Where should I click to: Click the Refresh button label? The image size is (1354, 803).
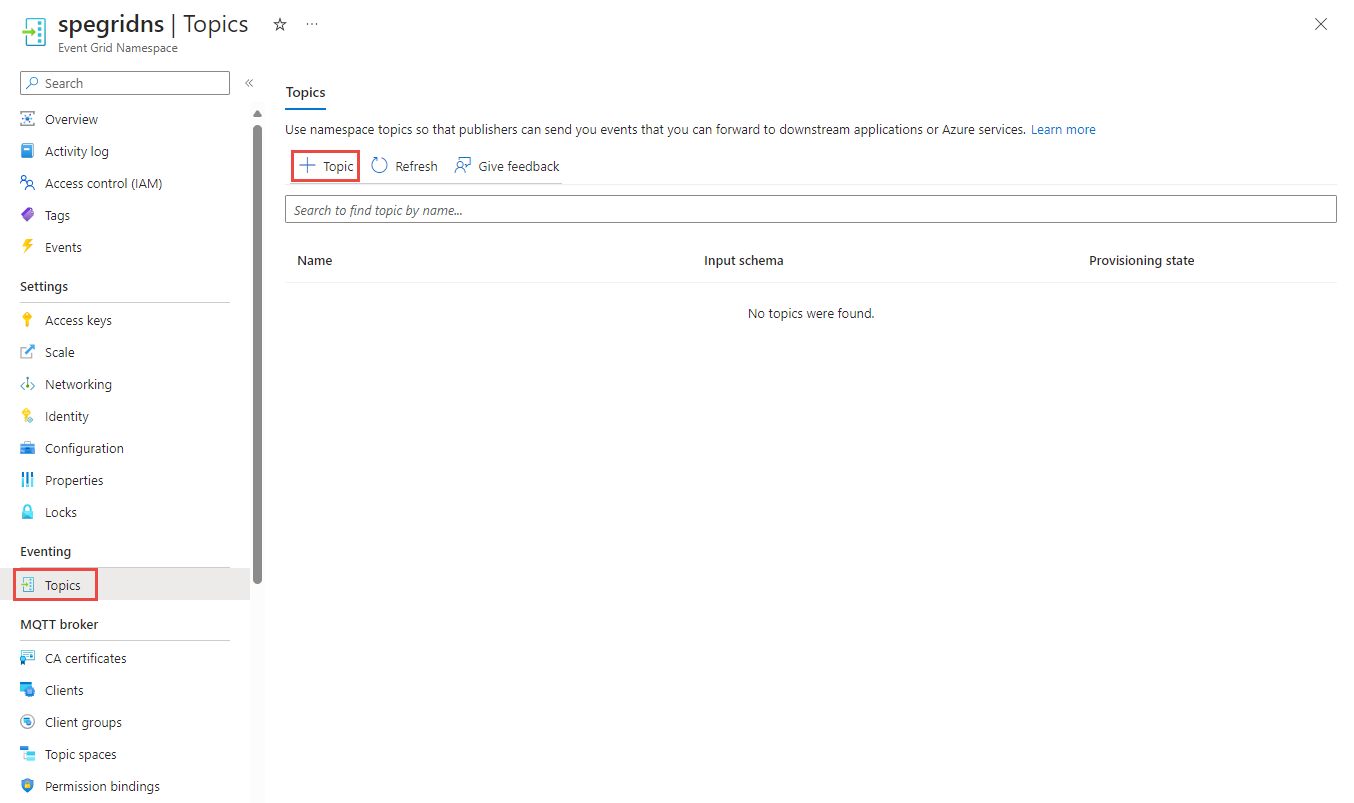[x=416, y=167]
